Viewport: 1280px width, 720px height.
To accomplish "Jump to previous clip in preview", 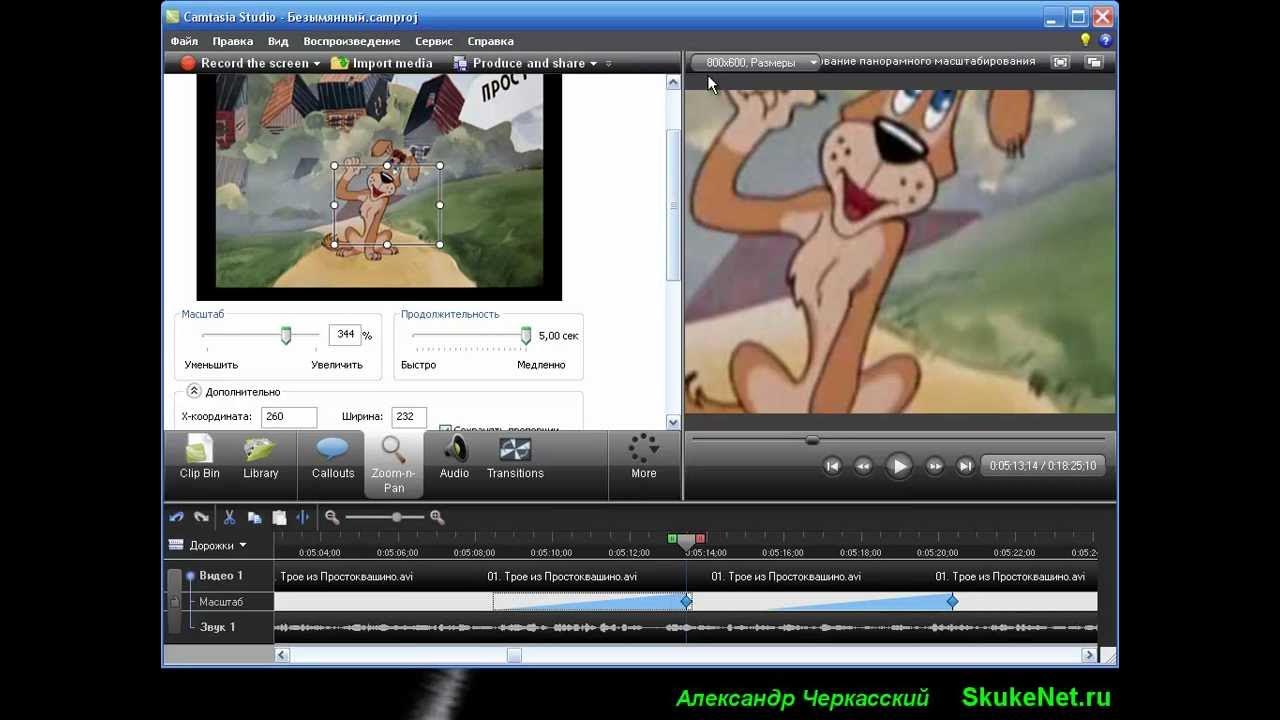I will pos(832,466).
